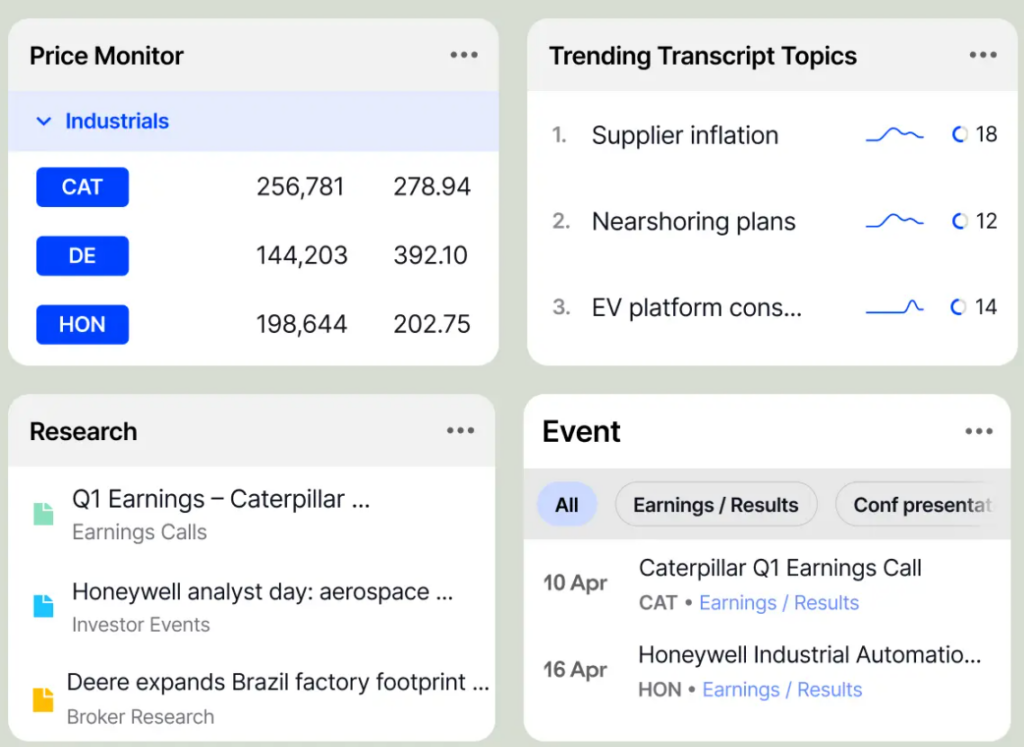This screenshot has height=747, width=1024.
Task: Click the 16 Apr event date
Action: click(x=575, y=669)
